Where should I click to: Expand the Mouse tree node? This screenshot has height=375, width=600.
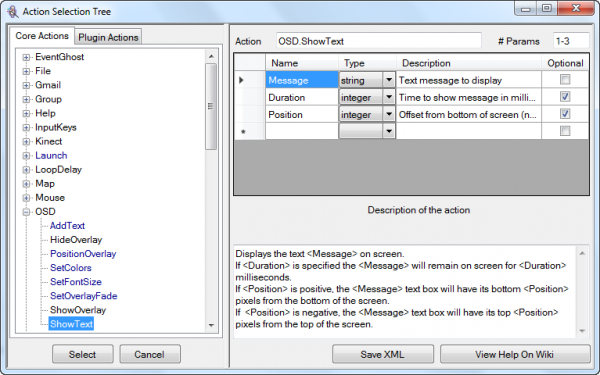coord(26,198)
